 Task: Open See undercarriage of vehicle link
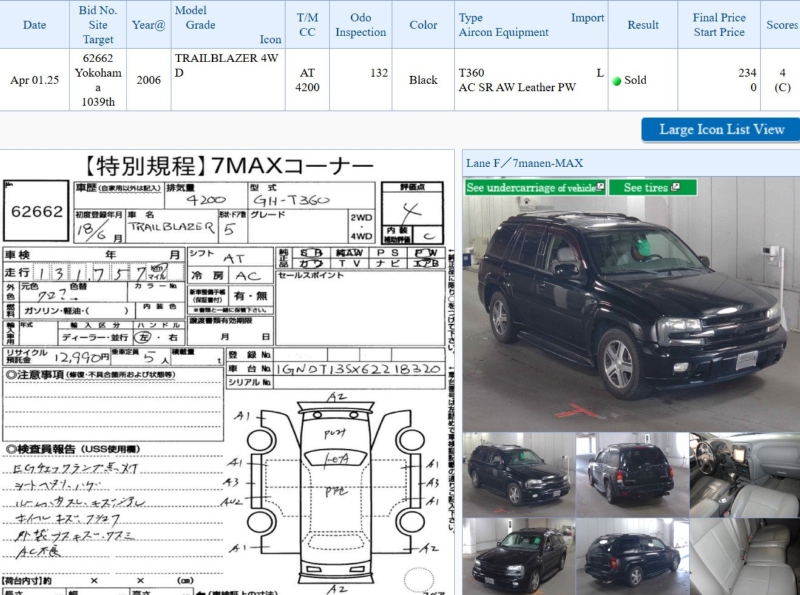coord(531,187)
